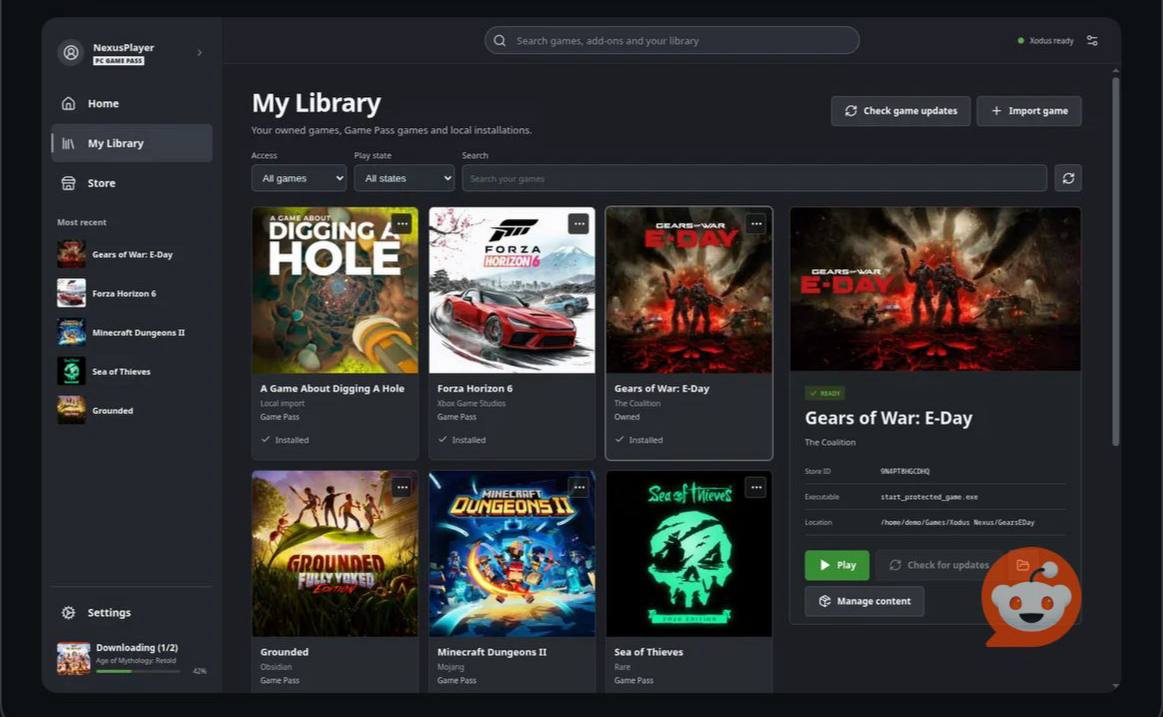This screenshot has width=1163, height=717.
Task: Click the Age of Mythology download thumbnail
Action: [73, 658]
